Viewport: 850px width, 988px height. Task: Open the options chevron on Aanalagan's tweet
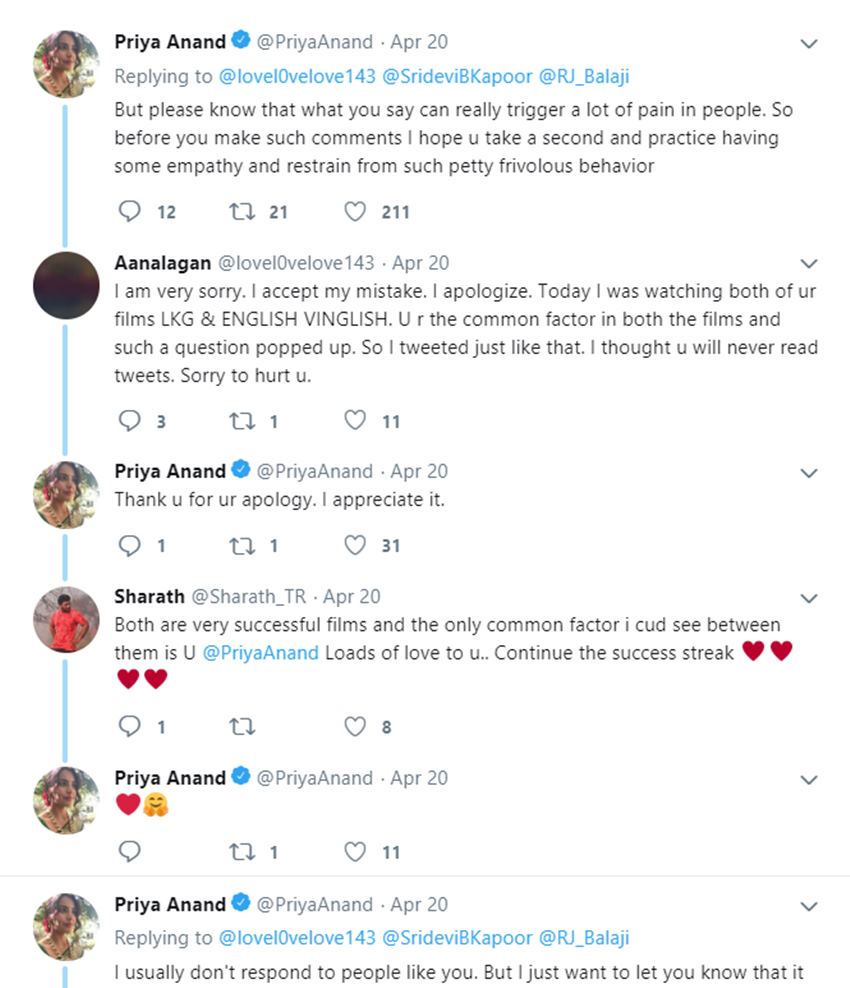[x=810, y=264]
